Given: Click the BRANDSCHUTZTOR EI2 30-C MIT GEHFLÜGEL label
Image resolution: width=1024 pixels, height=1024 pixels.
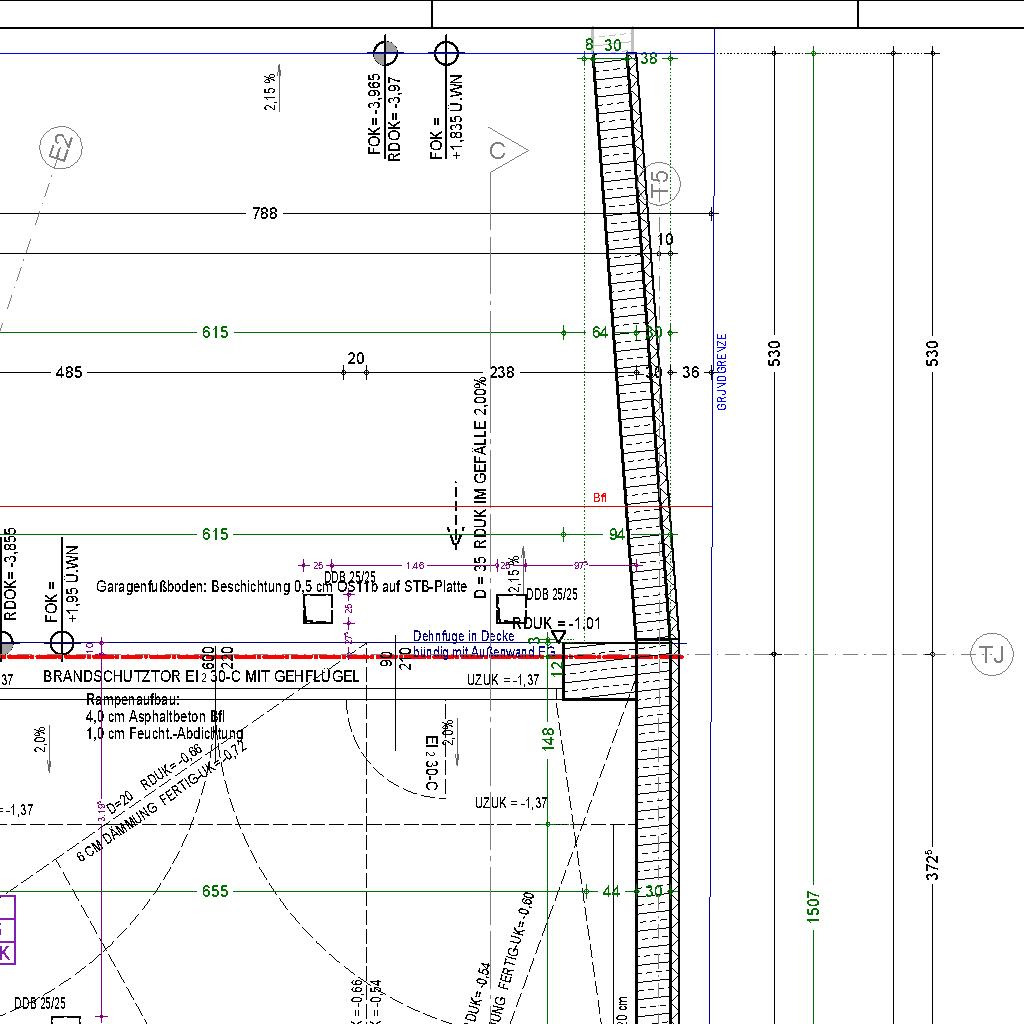Looking at the screenshot, I should click(x=200, y=676).
